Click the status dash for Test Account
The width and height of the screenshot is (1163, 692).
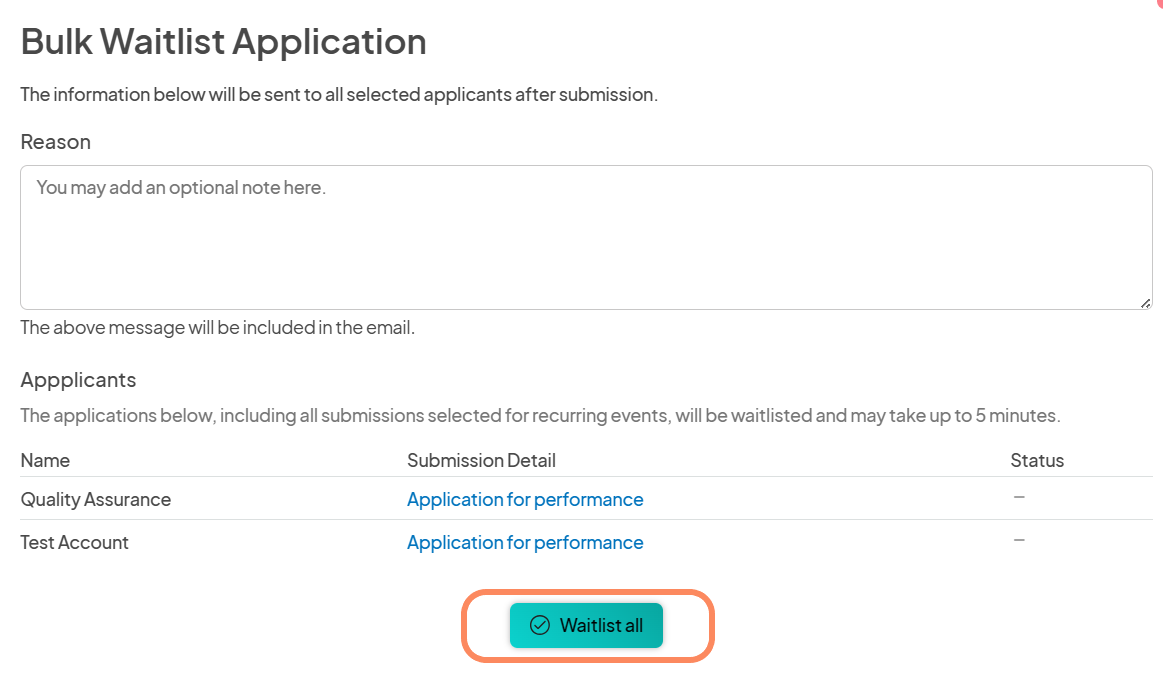[1019, 539]
